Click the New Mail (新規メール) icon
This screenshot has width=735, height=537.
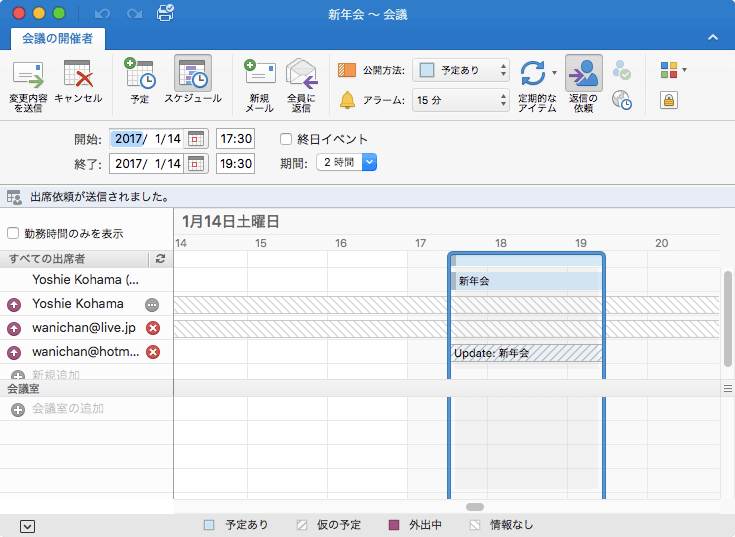260,73
